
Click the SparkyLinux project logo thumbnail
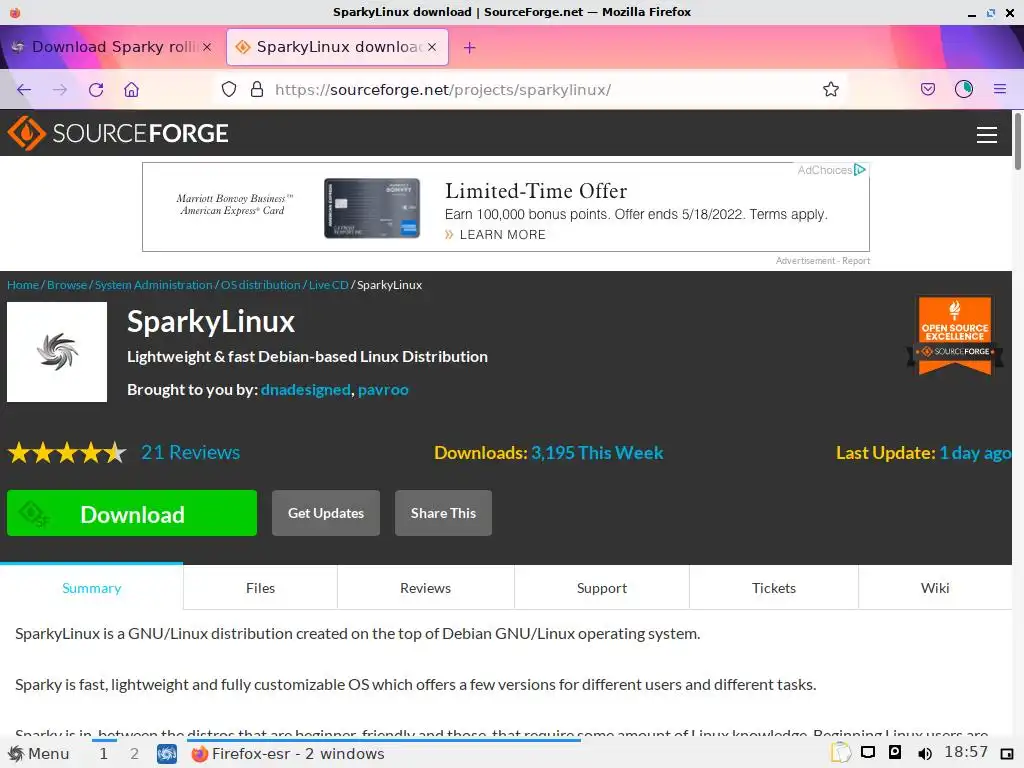57,352
